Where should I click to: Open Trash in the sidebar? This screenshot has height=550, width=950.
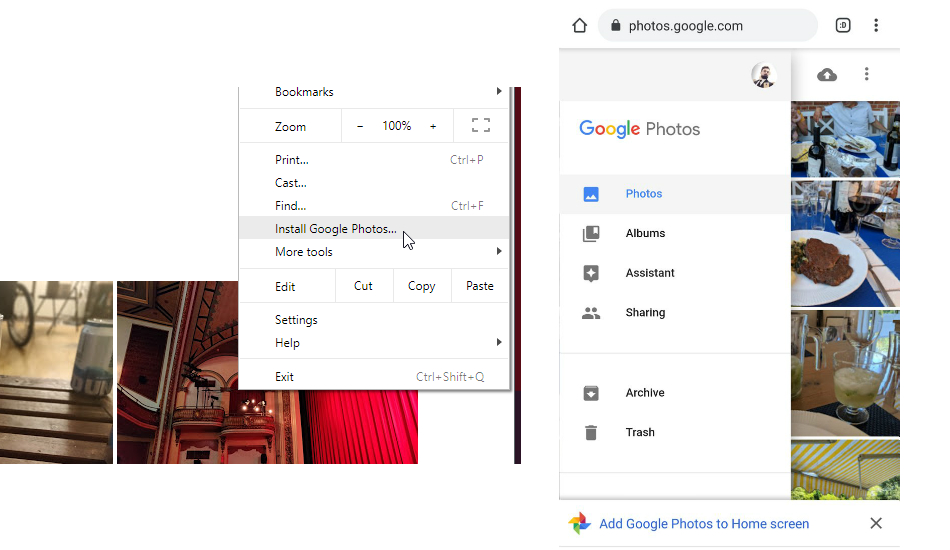[x=675, y=432]
